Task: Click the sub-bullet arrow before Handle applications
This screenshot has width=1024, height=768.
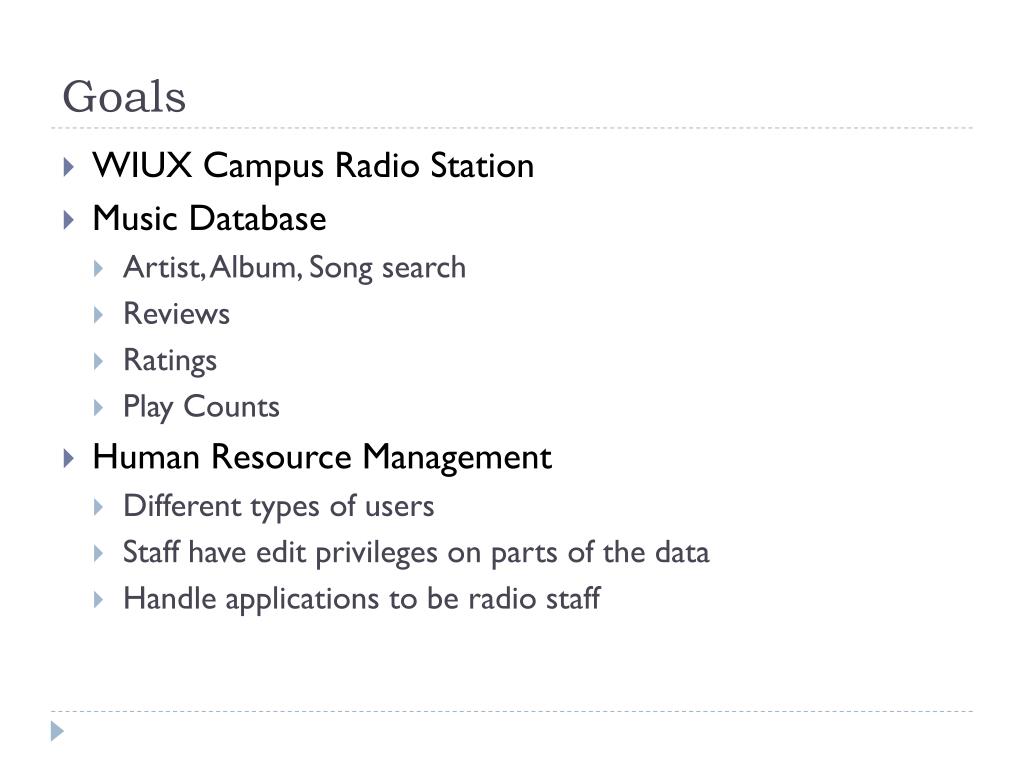Action: click(x=99, y=600)
